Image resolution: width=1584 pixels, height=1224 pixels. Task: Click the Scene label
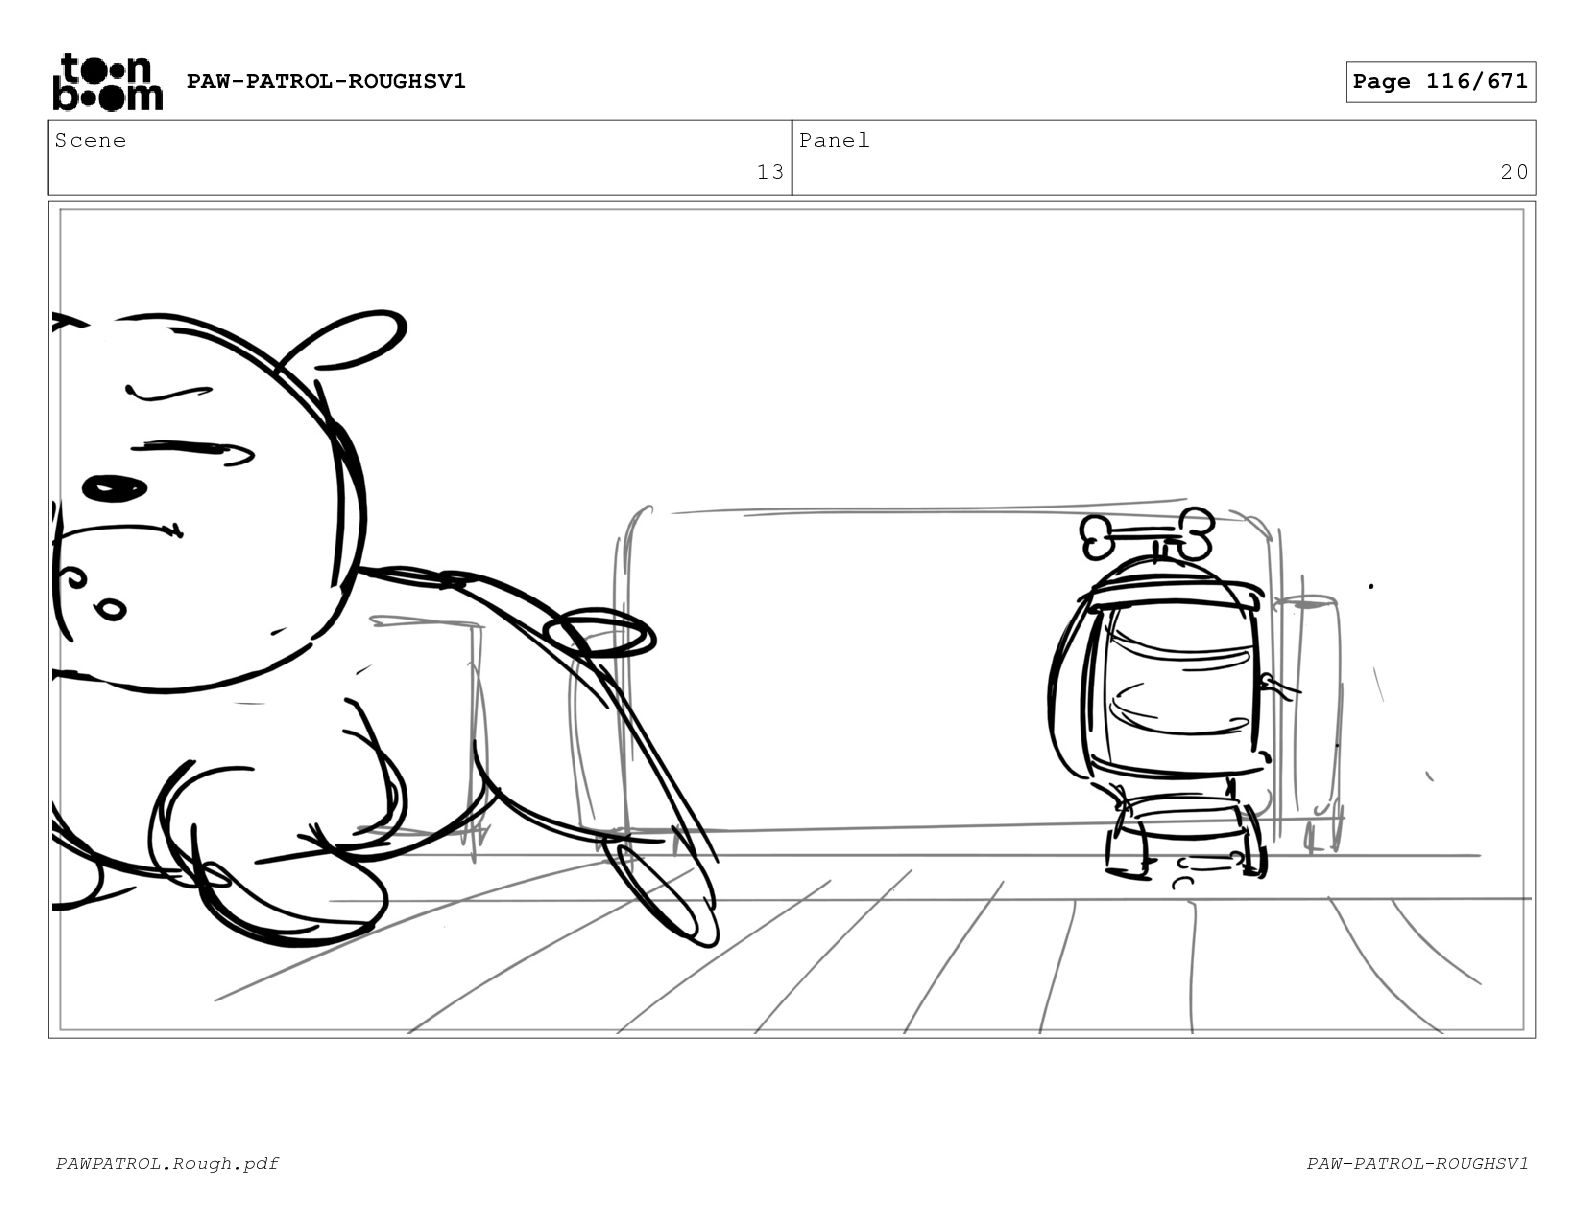(x=90, y=141)
